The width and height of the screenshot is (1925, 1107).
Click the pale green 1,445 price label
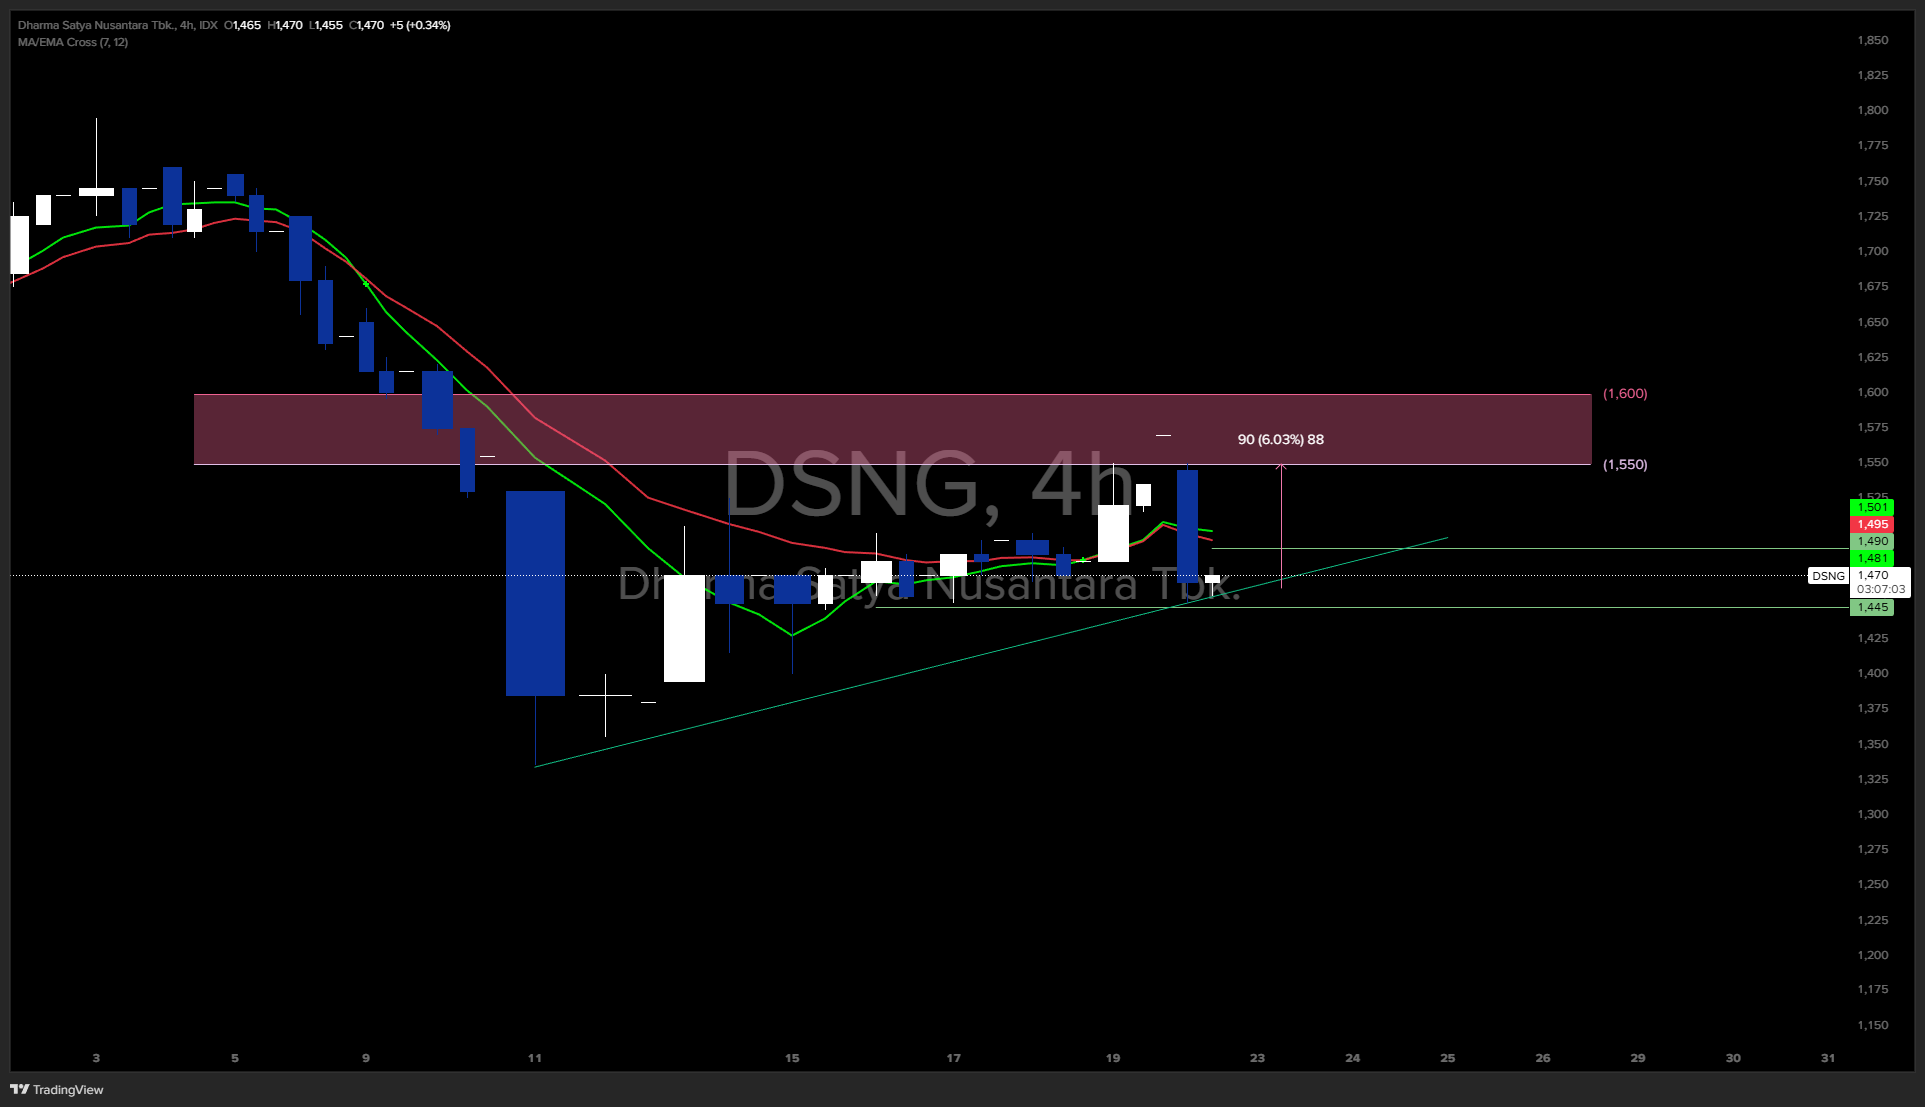coord(1872,607)
